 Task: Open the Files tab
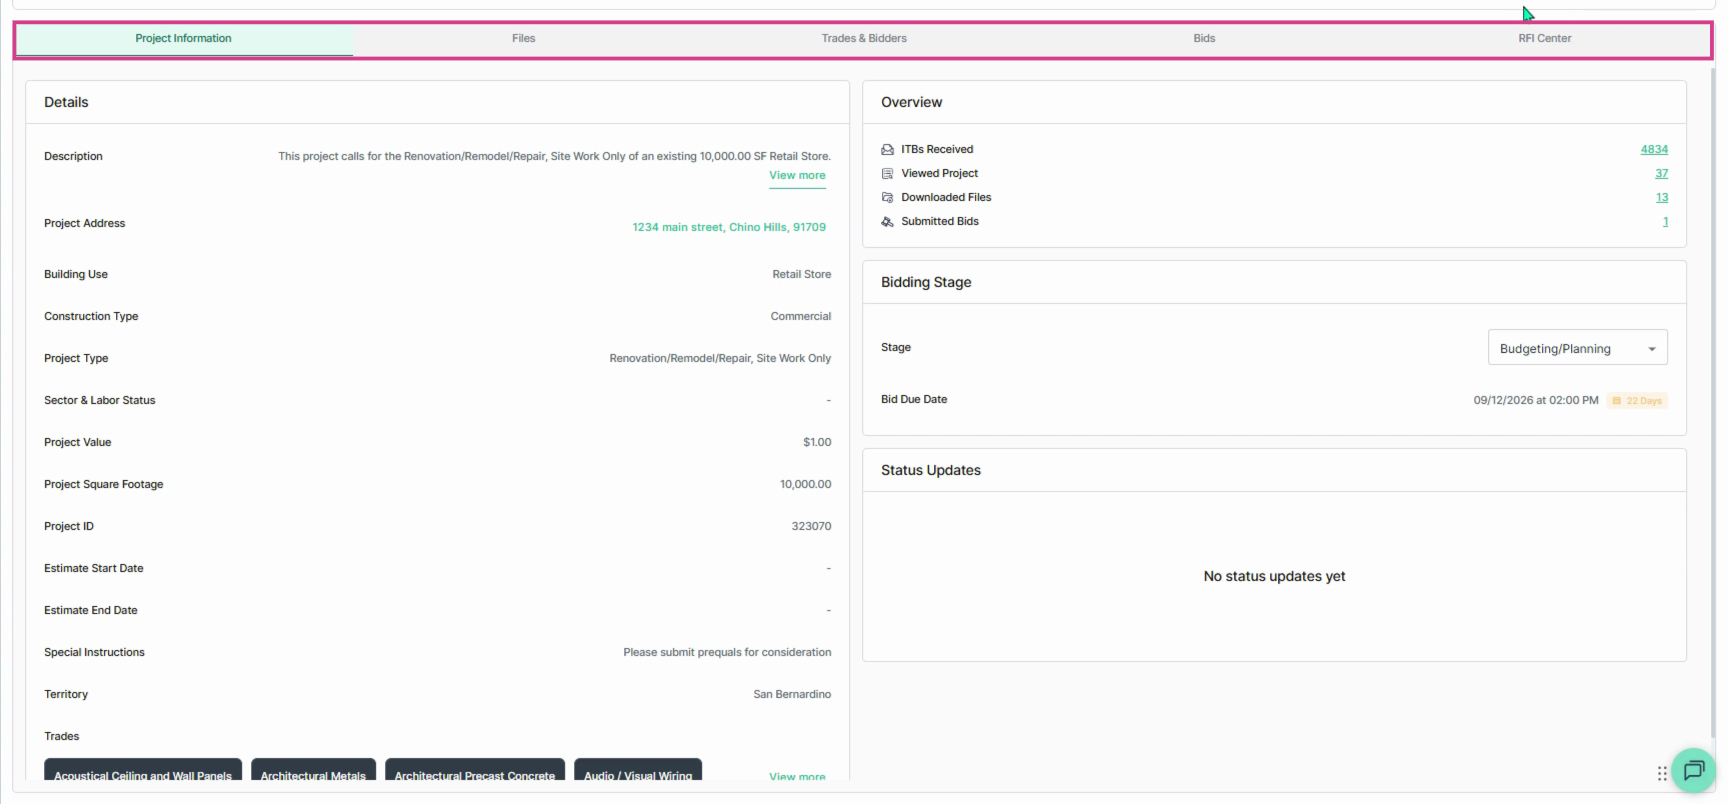pos(523,38)
